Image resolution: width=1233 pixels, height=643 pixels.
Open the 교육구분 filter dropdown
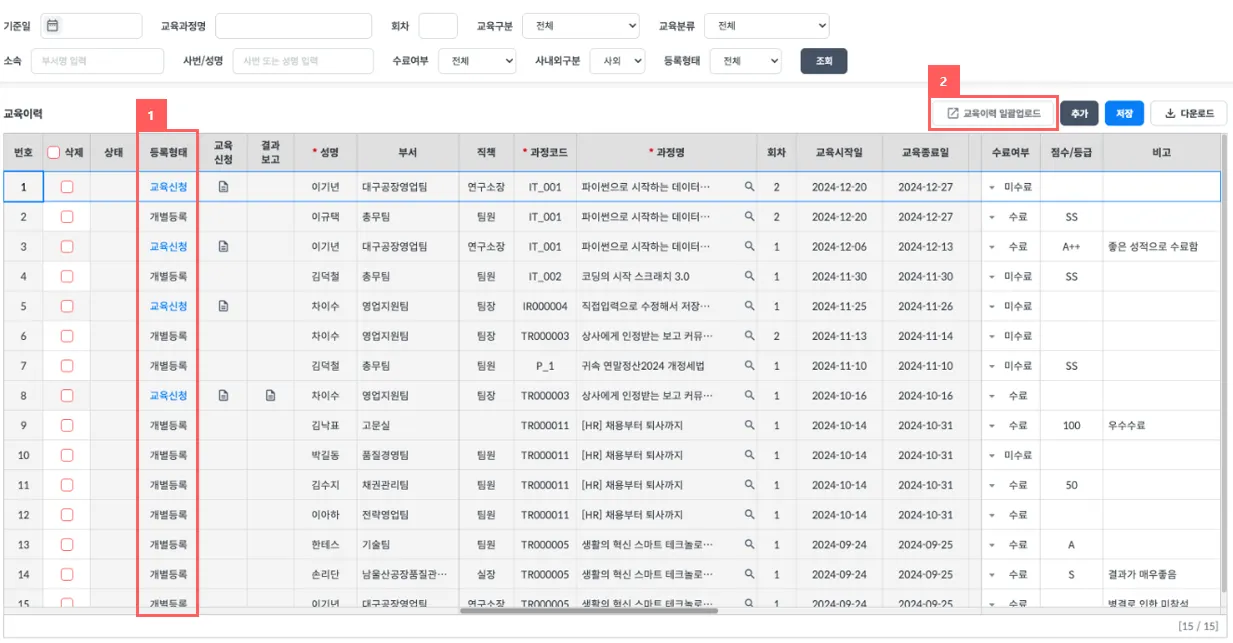pos(581,25)
